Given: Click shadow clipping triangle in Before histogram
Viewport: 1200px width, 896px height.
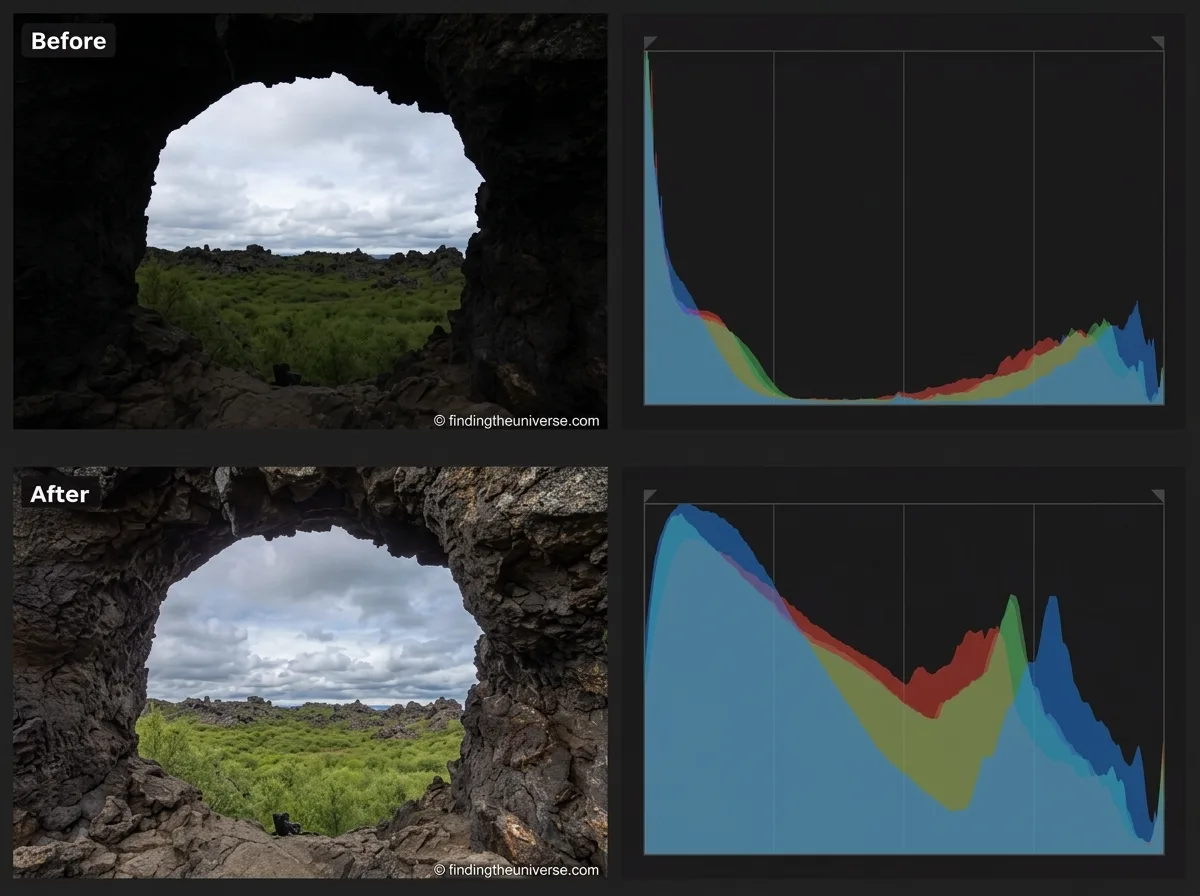Looking at the screenshot, I should [650, 43].
